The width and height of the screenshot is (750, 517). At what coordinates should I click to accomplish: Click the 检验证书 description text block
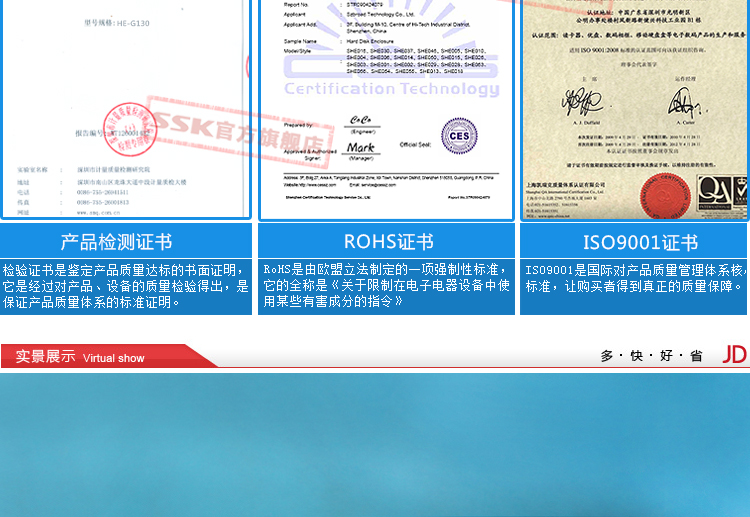click(125, 285)
